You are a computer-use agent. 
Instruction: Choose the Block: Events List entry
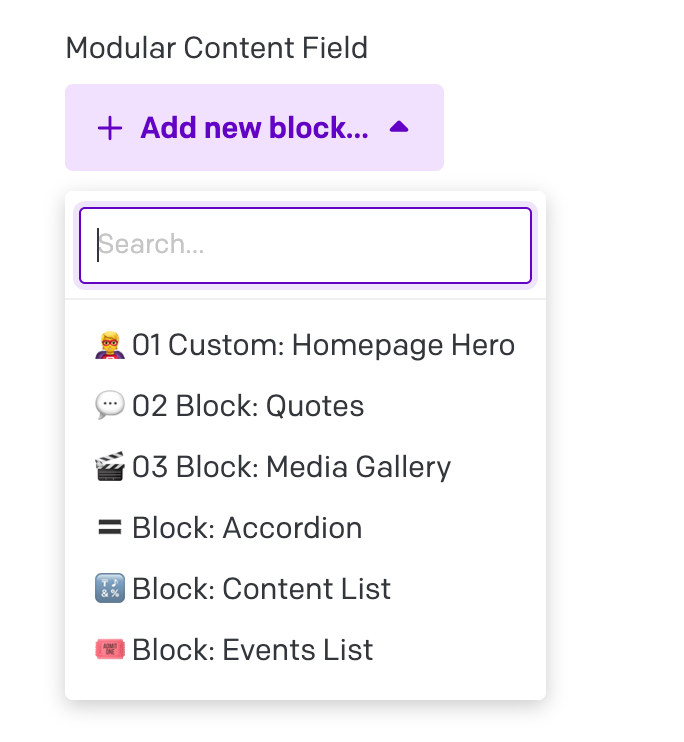click(x=252, y=650)
